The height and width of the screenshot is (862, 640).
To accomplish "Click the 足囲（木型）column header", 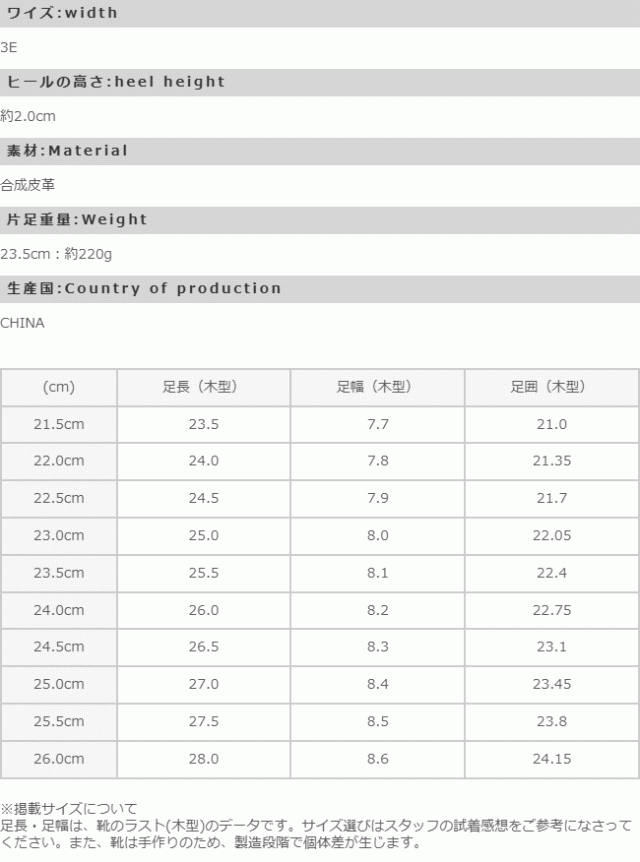I will [x=551, y=387].
